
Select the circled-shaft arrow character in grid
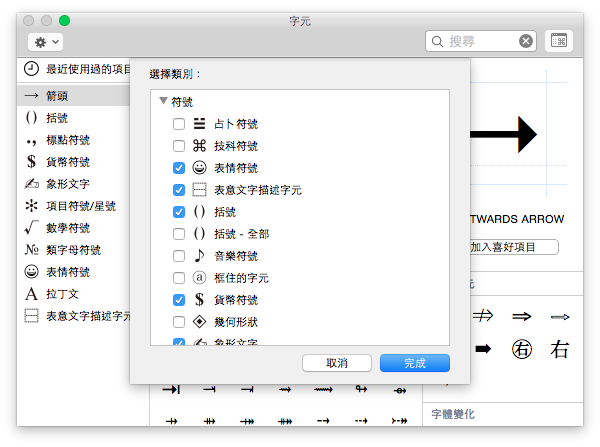(399, 390)
